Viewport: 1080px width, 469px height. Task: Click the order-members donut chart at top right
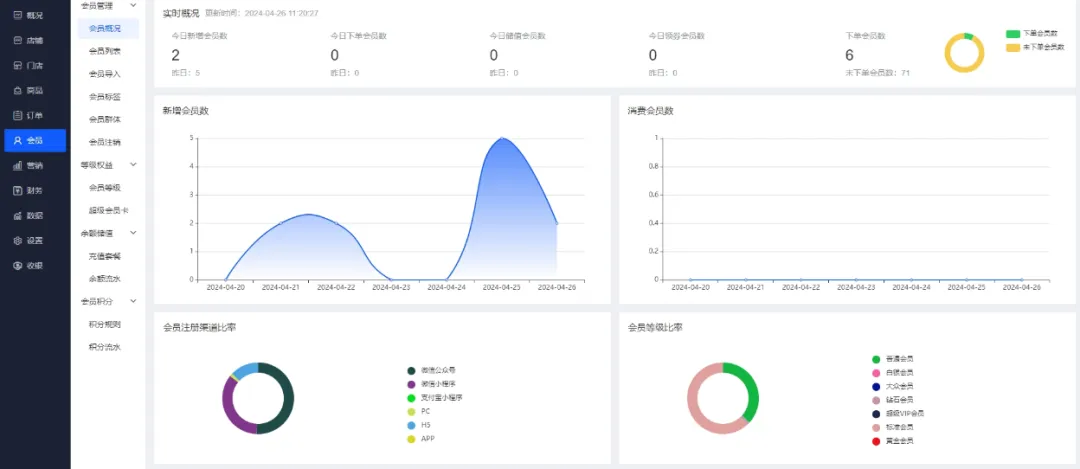964,52
